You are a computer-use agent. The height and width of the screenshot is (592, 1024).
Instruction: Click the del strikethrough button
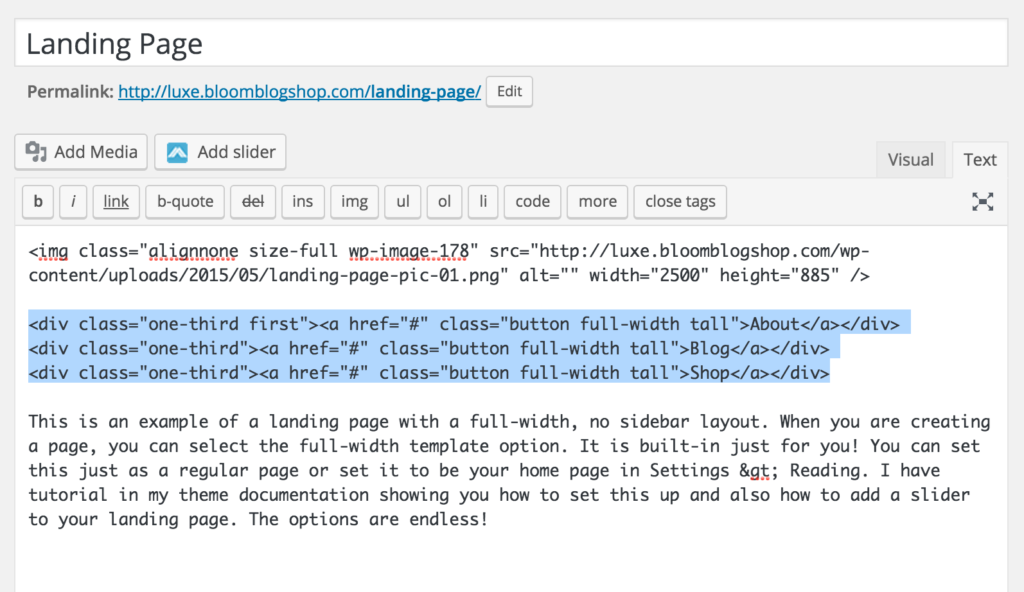(253, 201)
